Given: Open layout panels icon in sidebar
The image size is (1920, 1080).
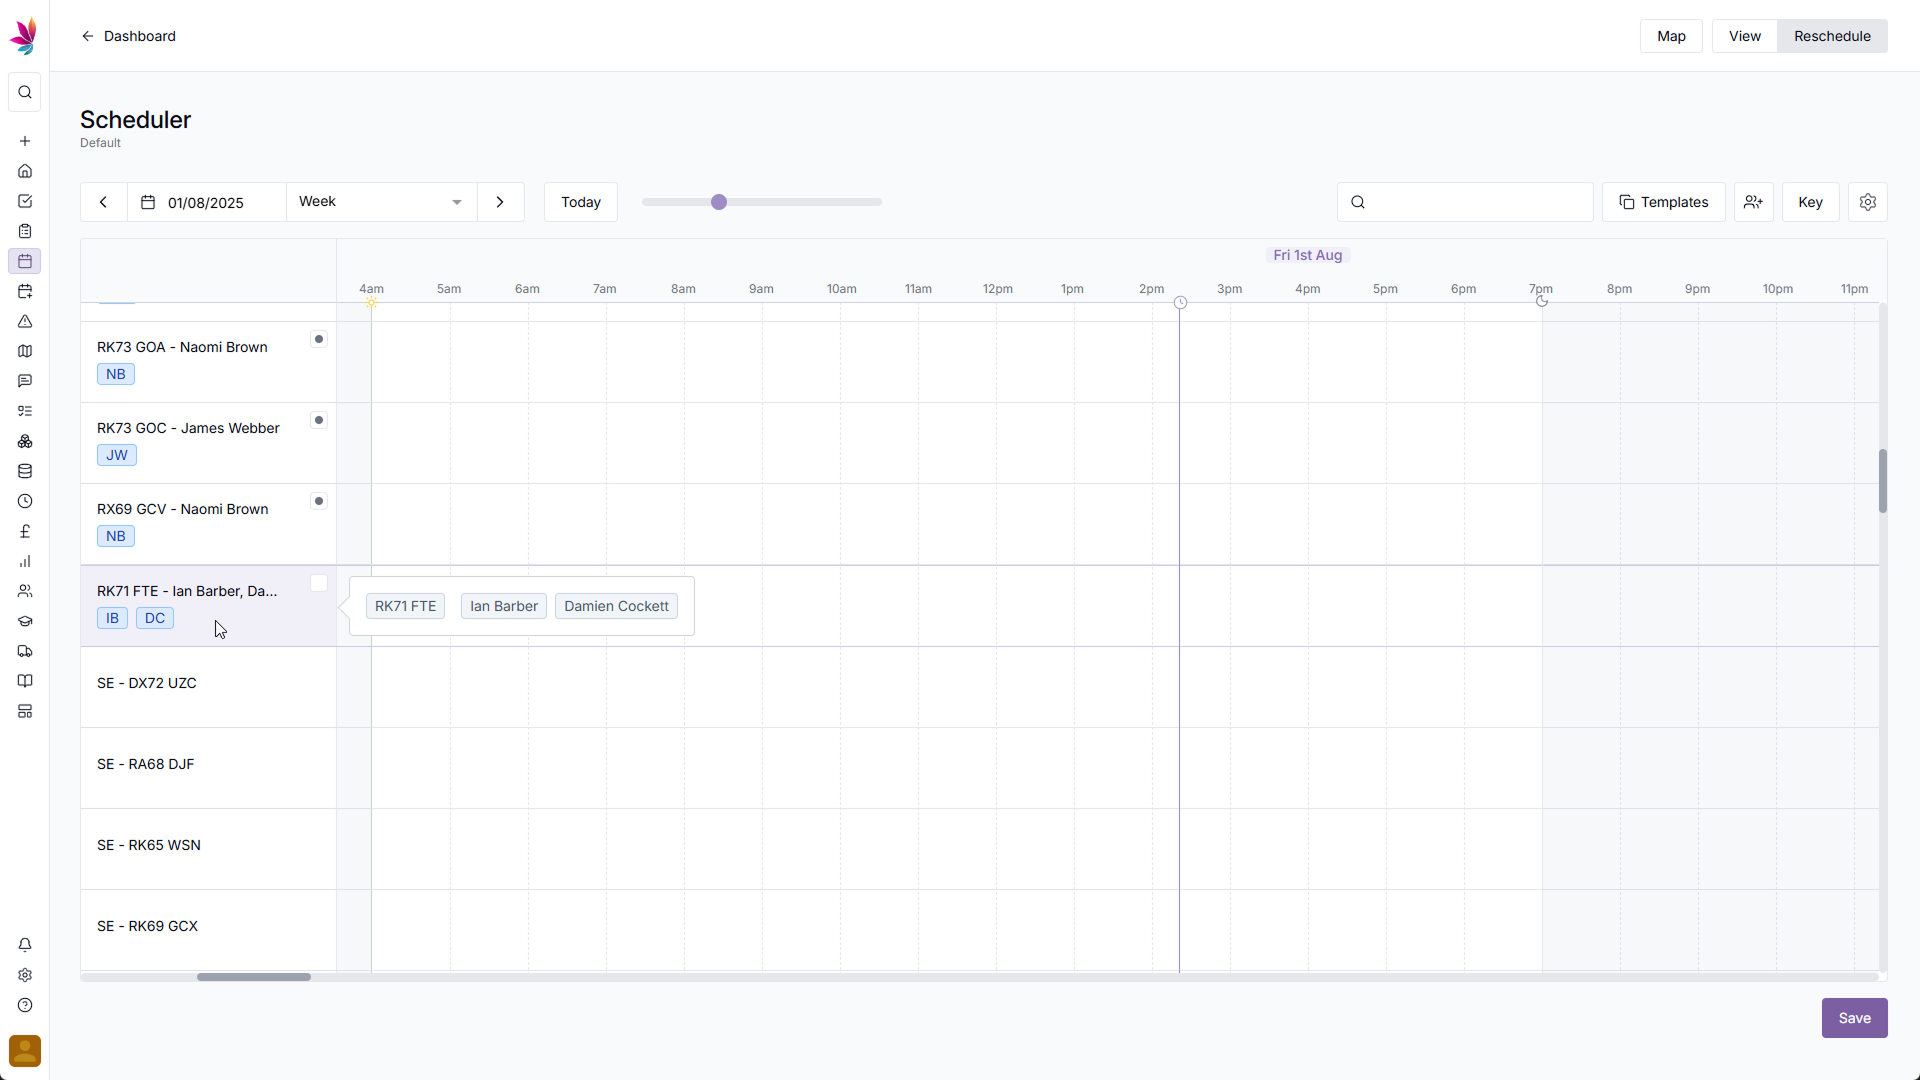Looking at the screenshot, I should coord(25,711).
